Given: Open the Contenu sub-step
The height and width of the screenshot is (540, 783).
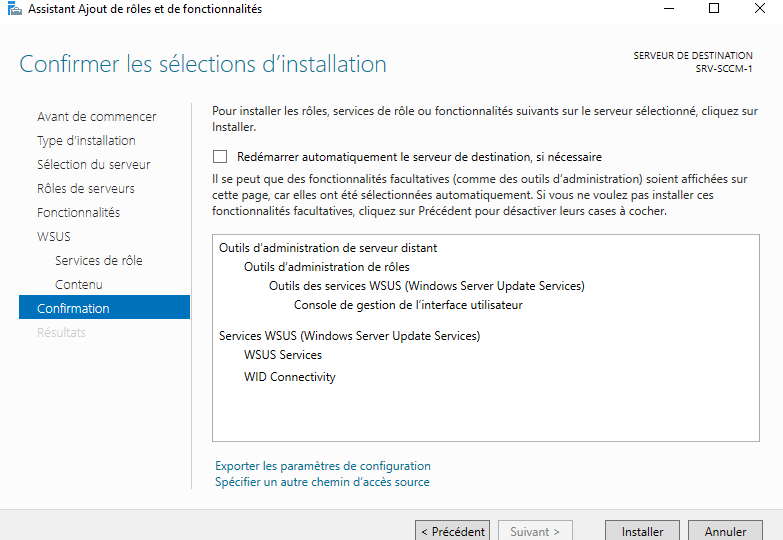Looking at the screenshot, I should coord(79,285).
